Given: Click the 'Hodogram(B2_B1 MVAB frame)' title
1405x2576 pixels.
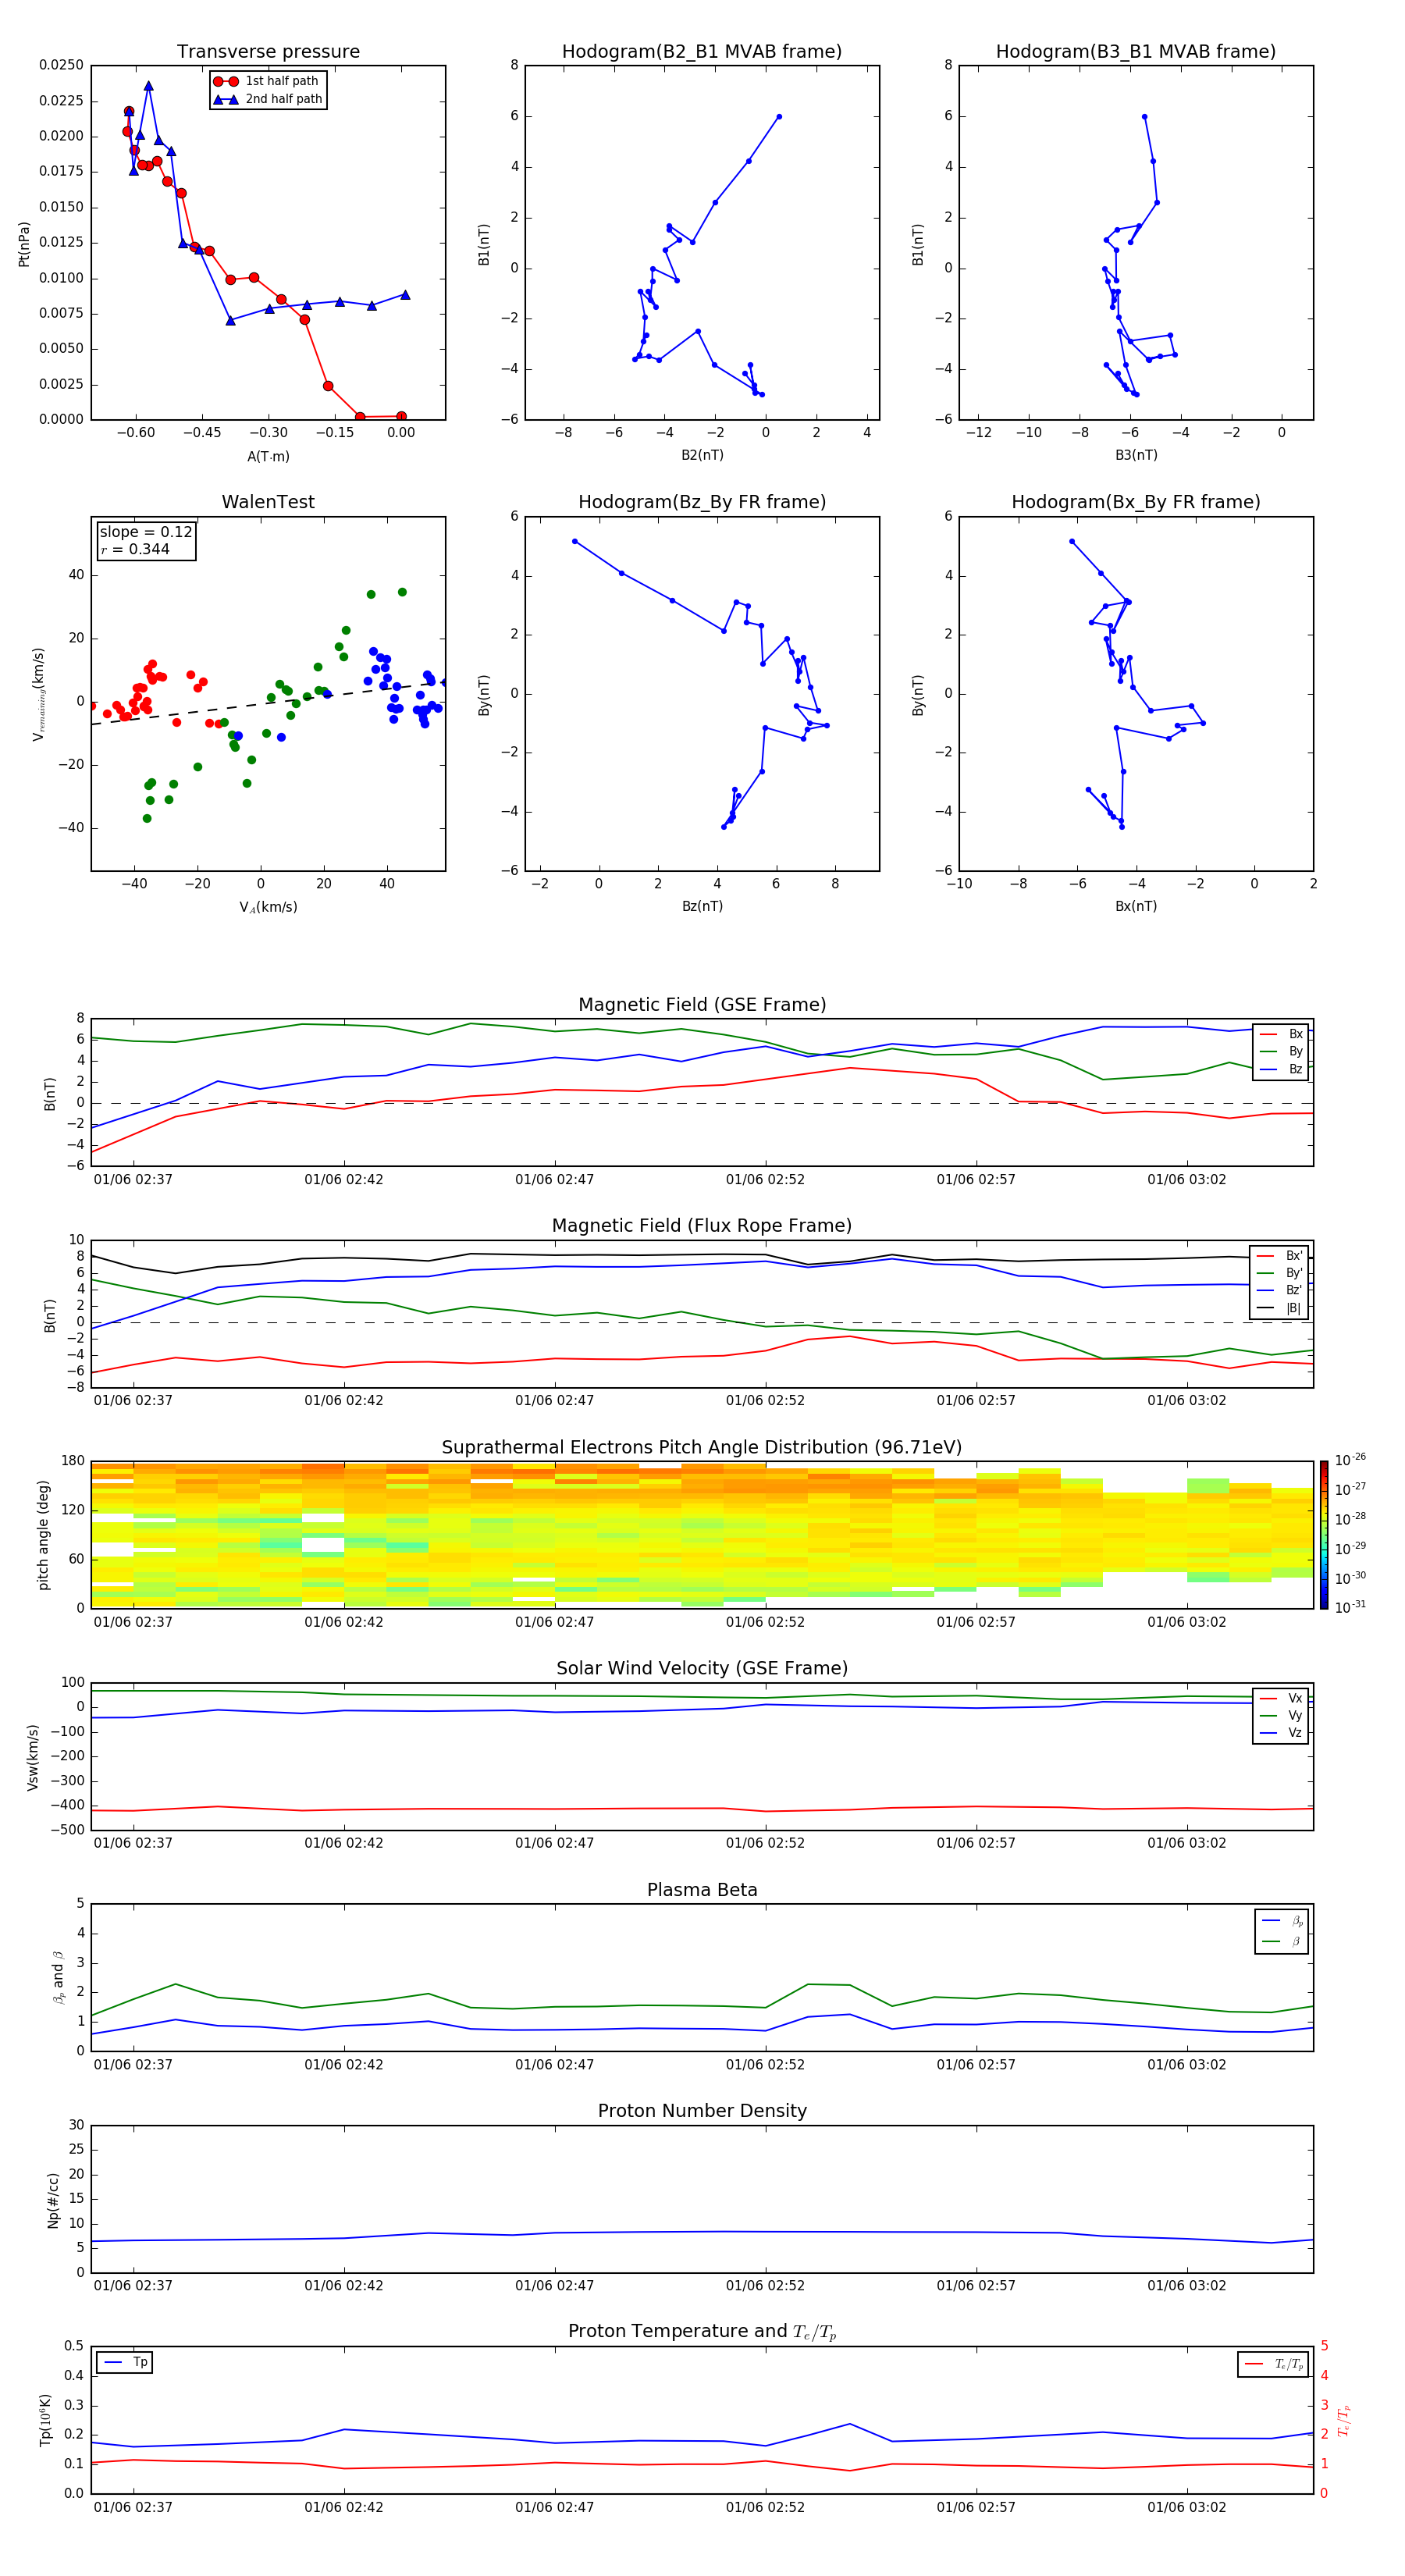Looking at the screenshot, I should coord(702,52).
